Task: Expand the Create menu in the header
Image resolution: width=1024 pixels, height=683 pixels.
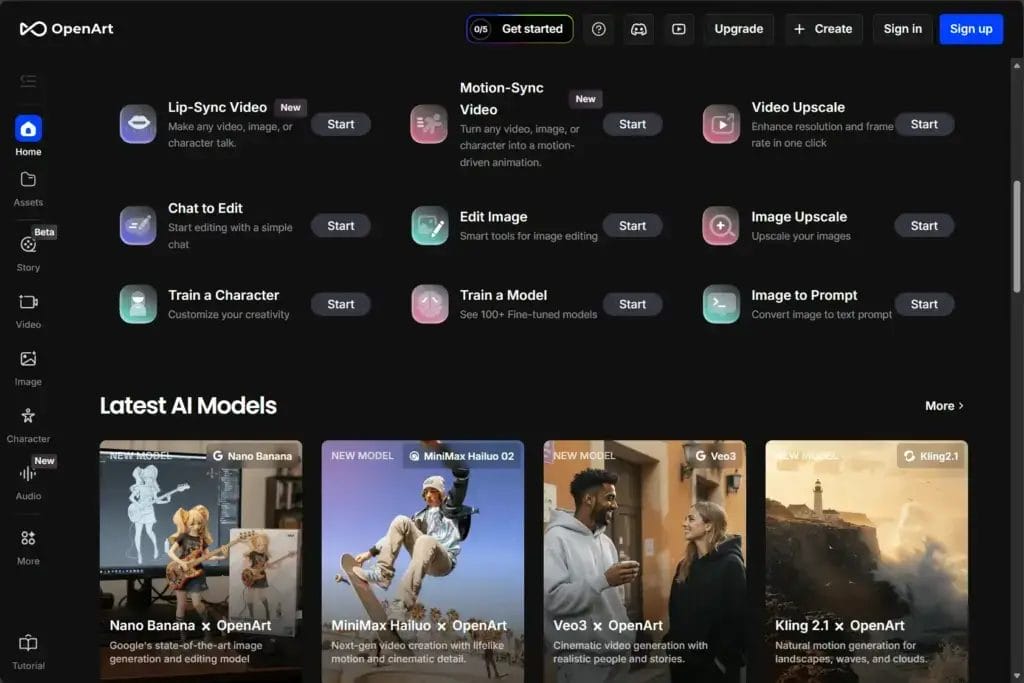Action: coord(823,29)
